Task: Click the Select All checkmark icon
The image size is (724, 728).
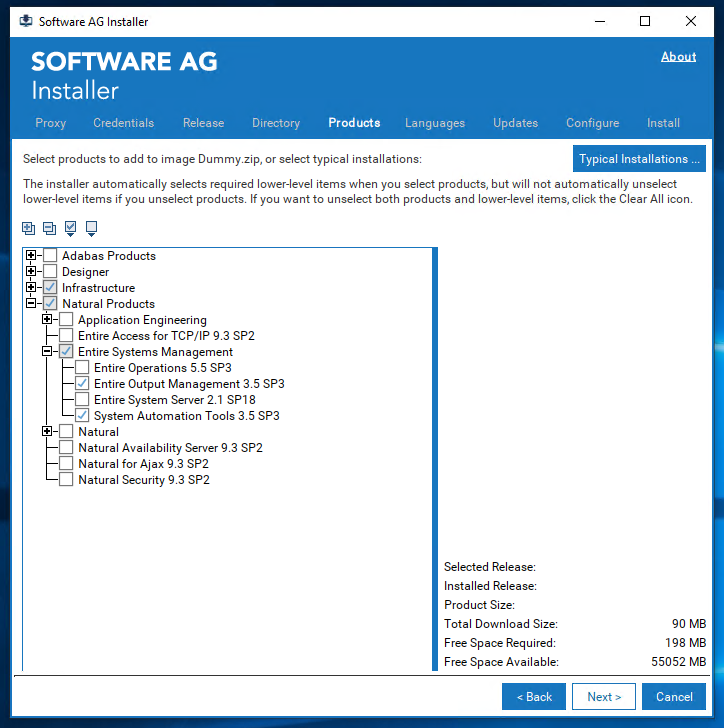Action: (70, 228)
